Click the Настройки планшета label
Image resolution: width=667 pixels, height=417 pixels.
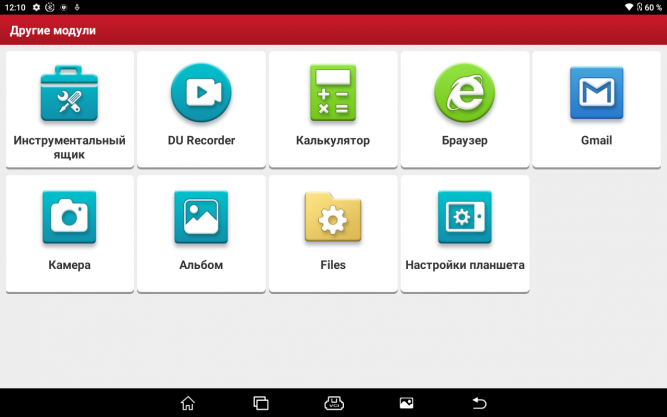(465, 265)
